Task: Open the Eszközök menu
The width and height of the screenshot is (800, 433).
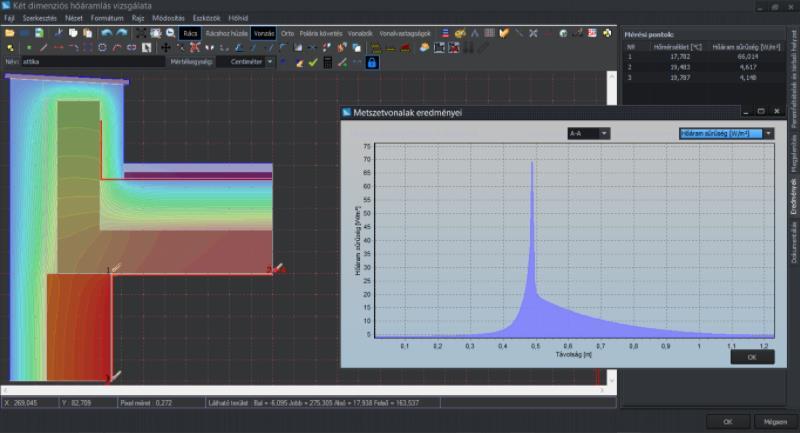Action: click(206, 18)
